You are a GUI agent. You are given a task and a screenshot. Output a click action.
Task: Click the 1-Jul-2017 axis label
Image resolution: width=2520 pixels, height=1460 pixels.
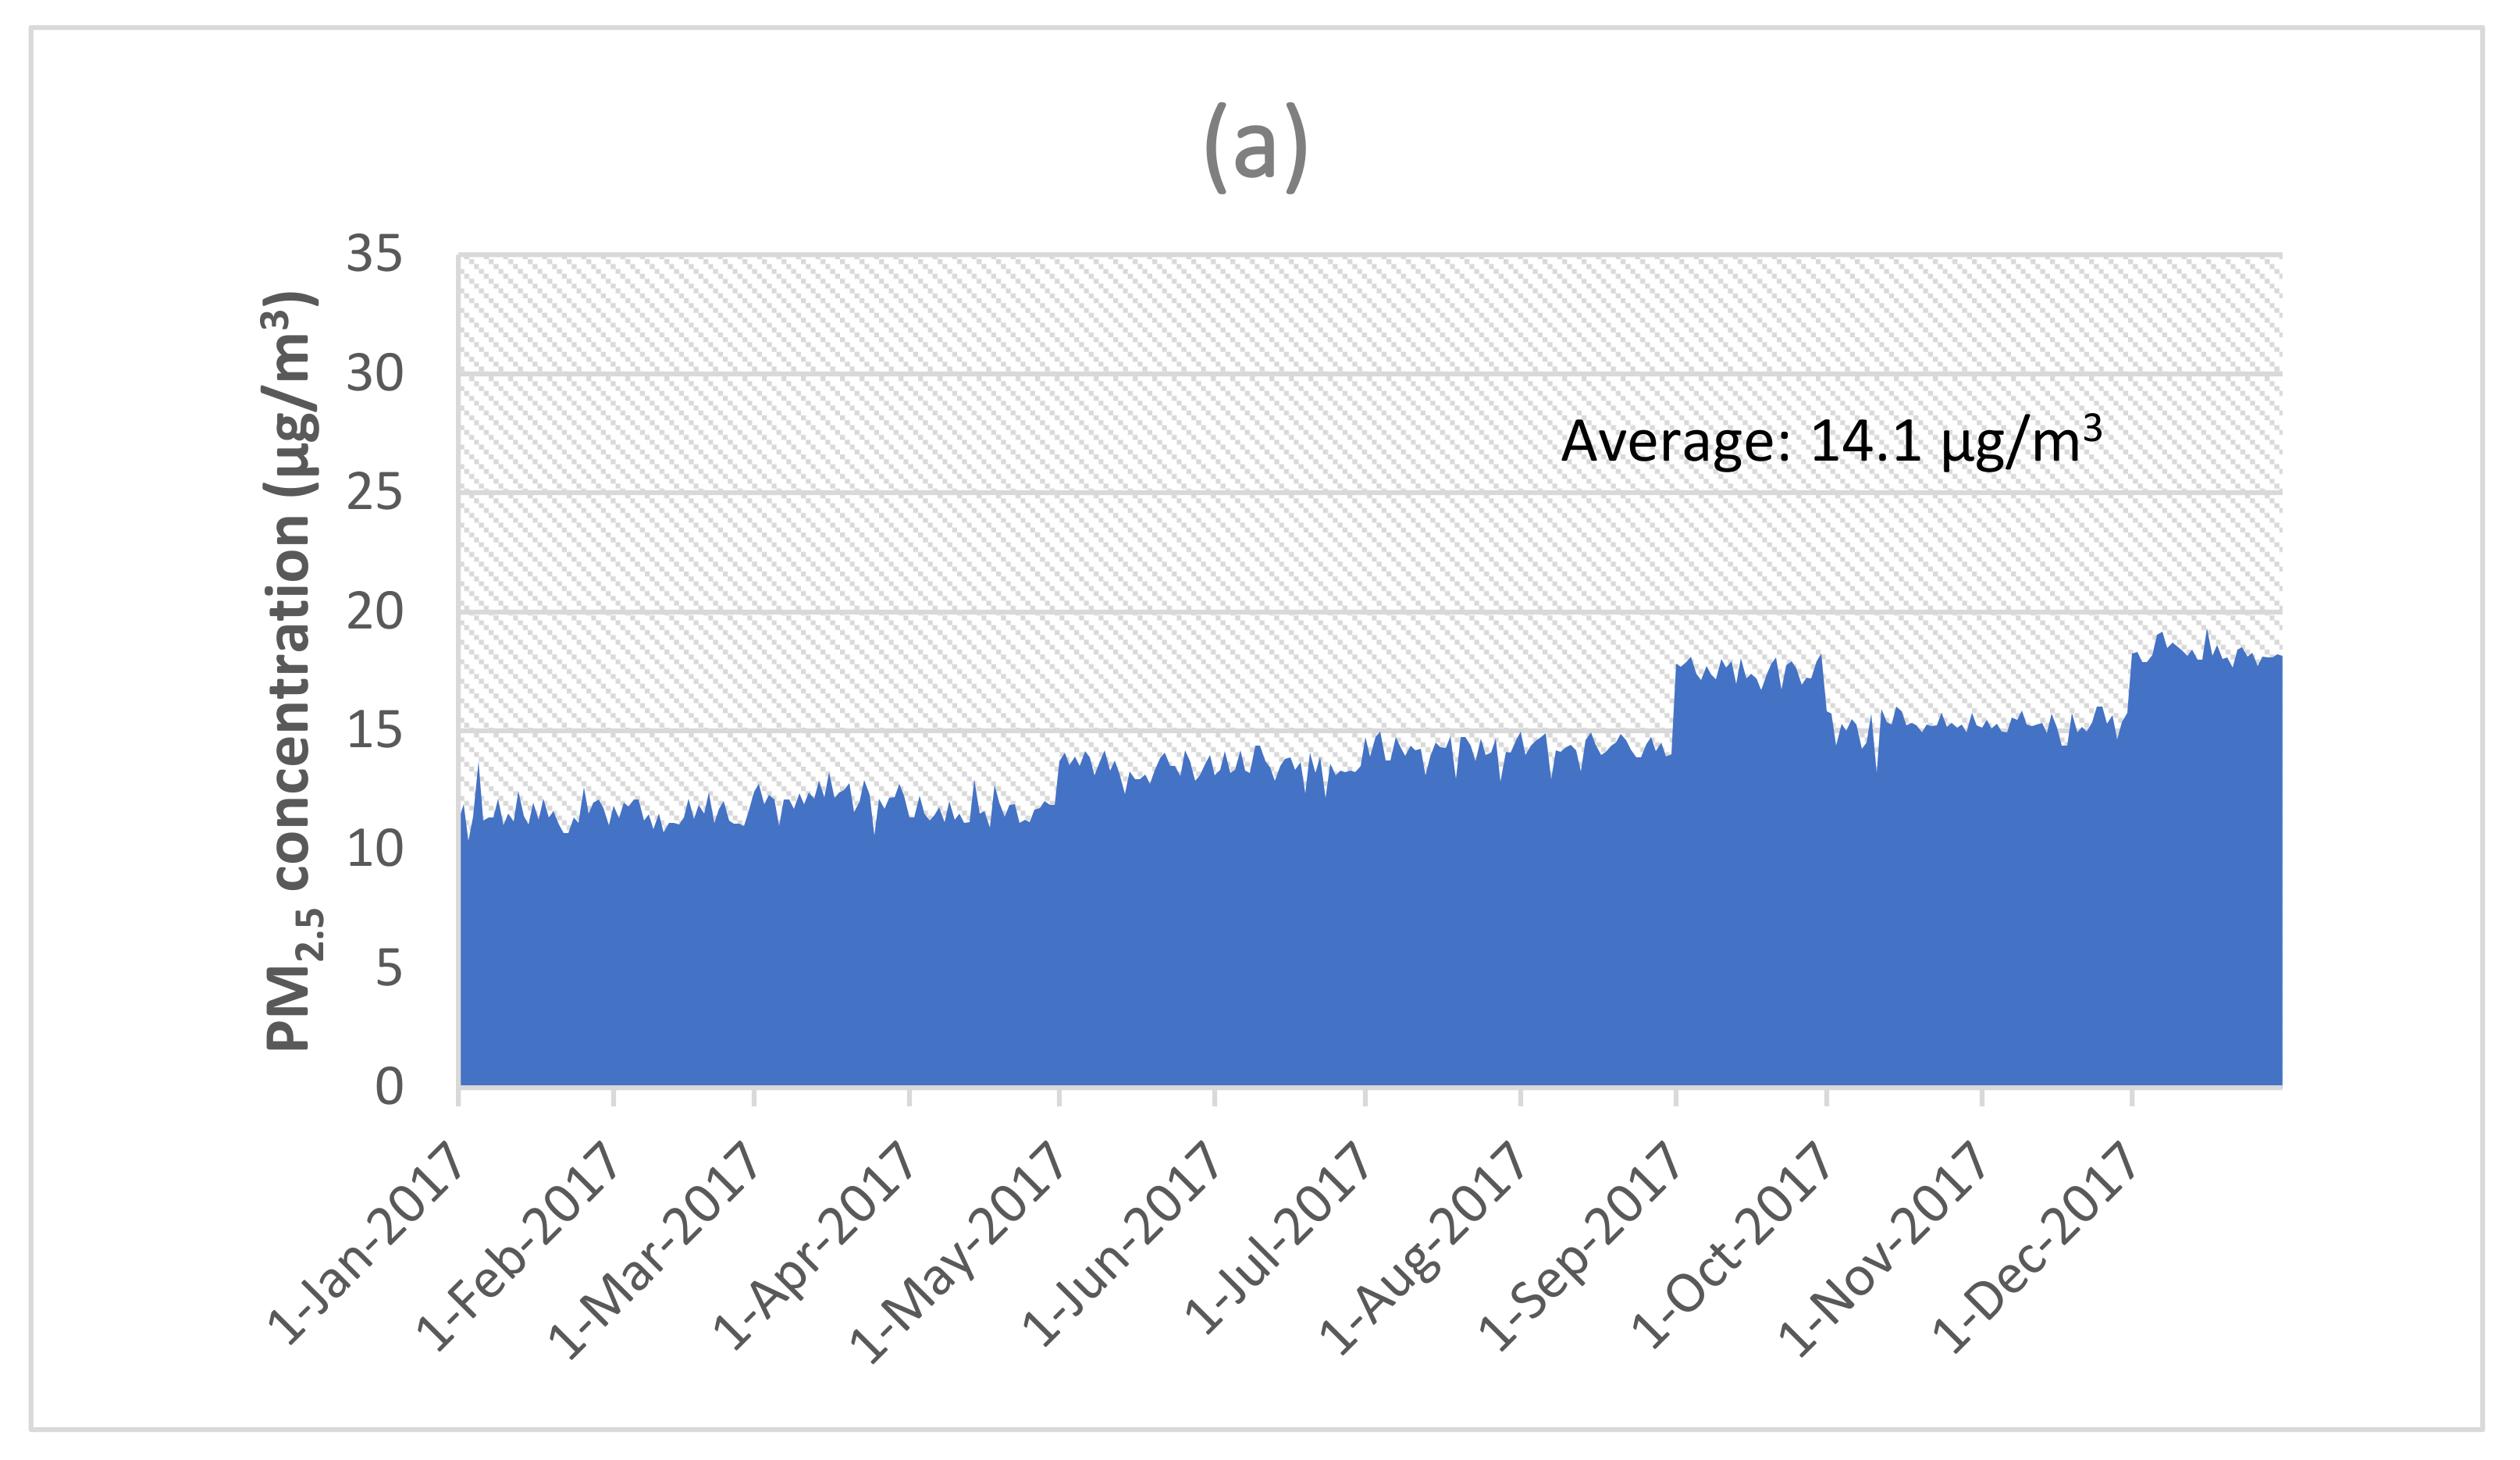click(1277, 1237)
